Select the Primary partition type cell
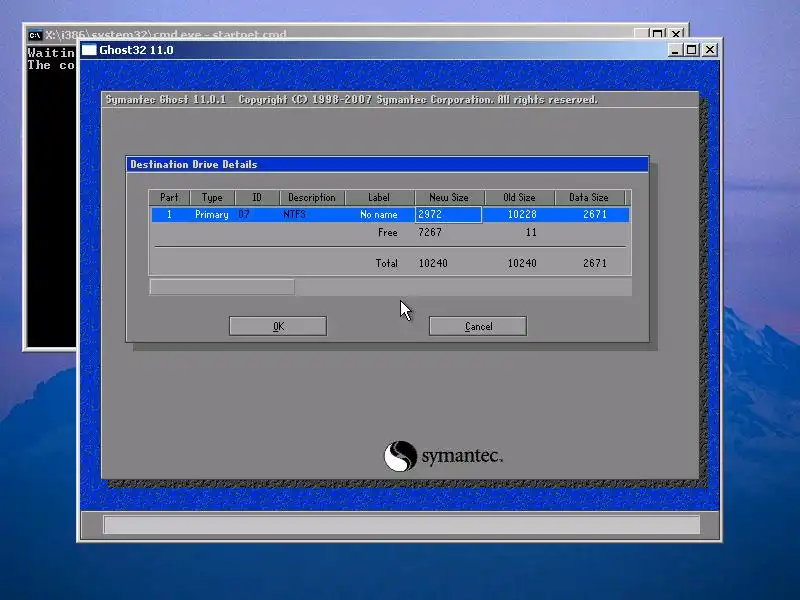Screen dimensions: 800x600 click(x=212, y=215)
